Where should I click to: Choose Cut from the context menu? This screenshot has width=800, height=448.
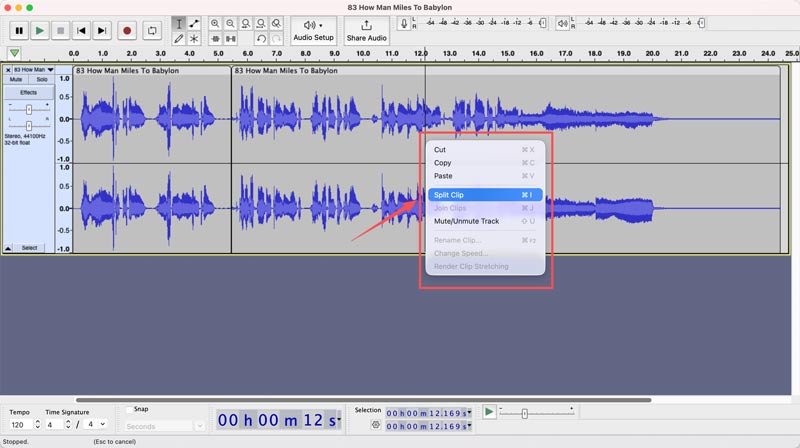484,150
